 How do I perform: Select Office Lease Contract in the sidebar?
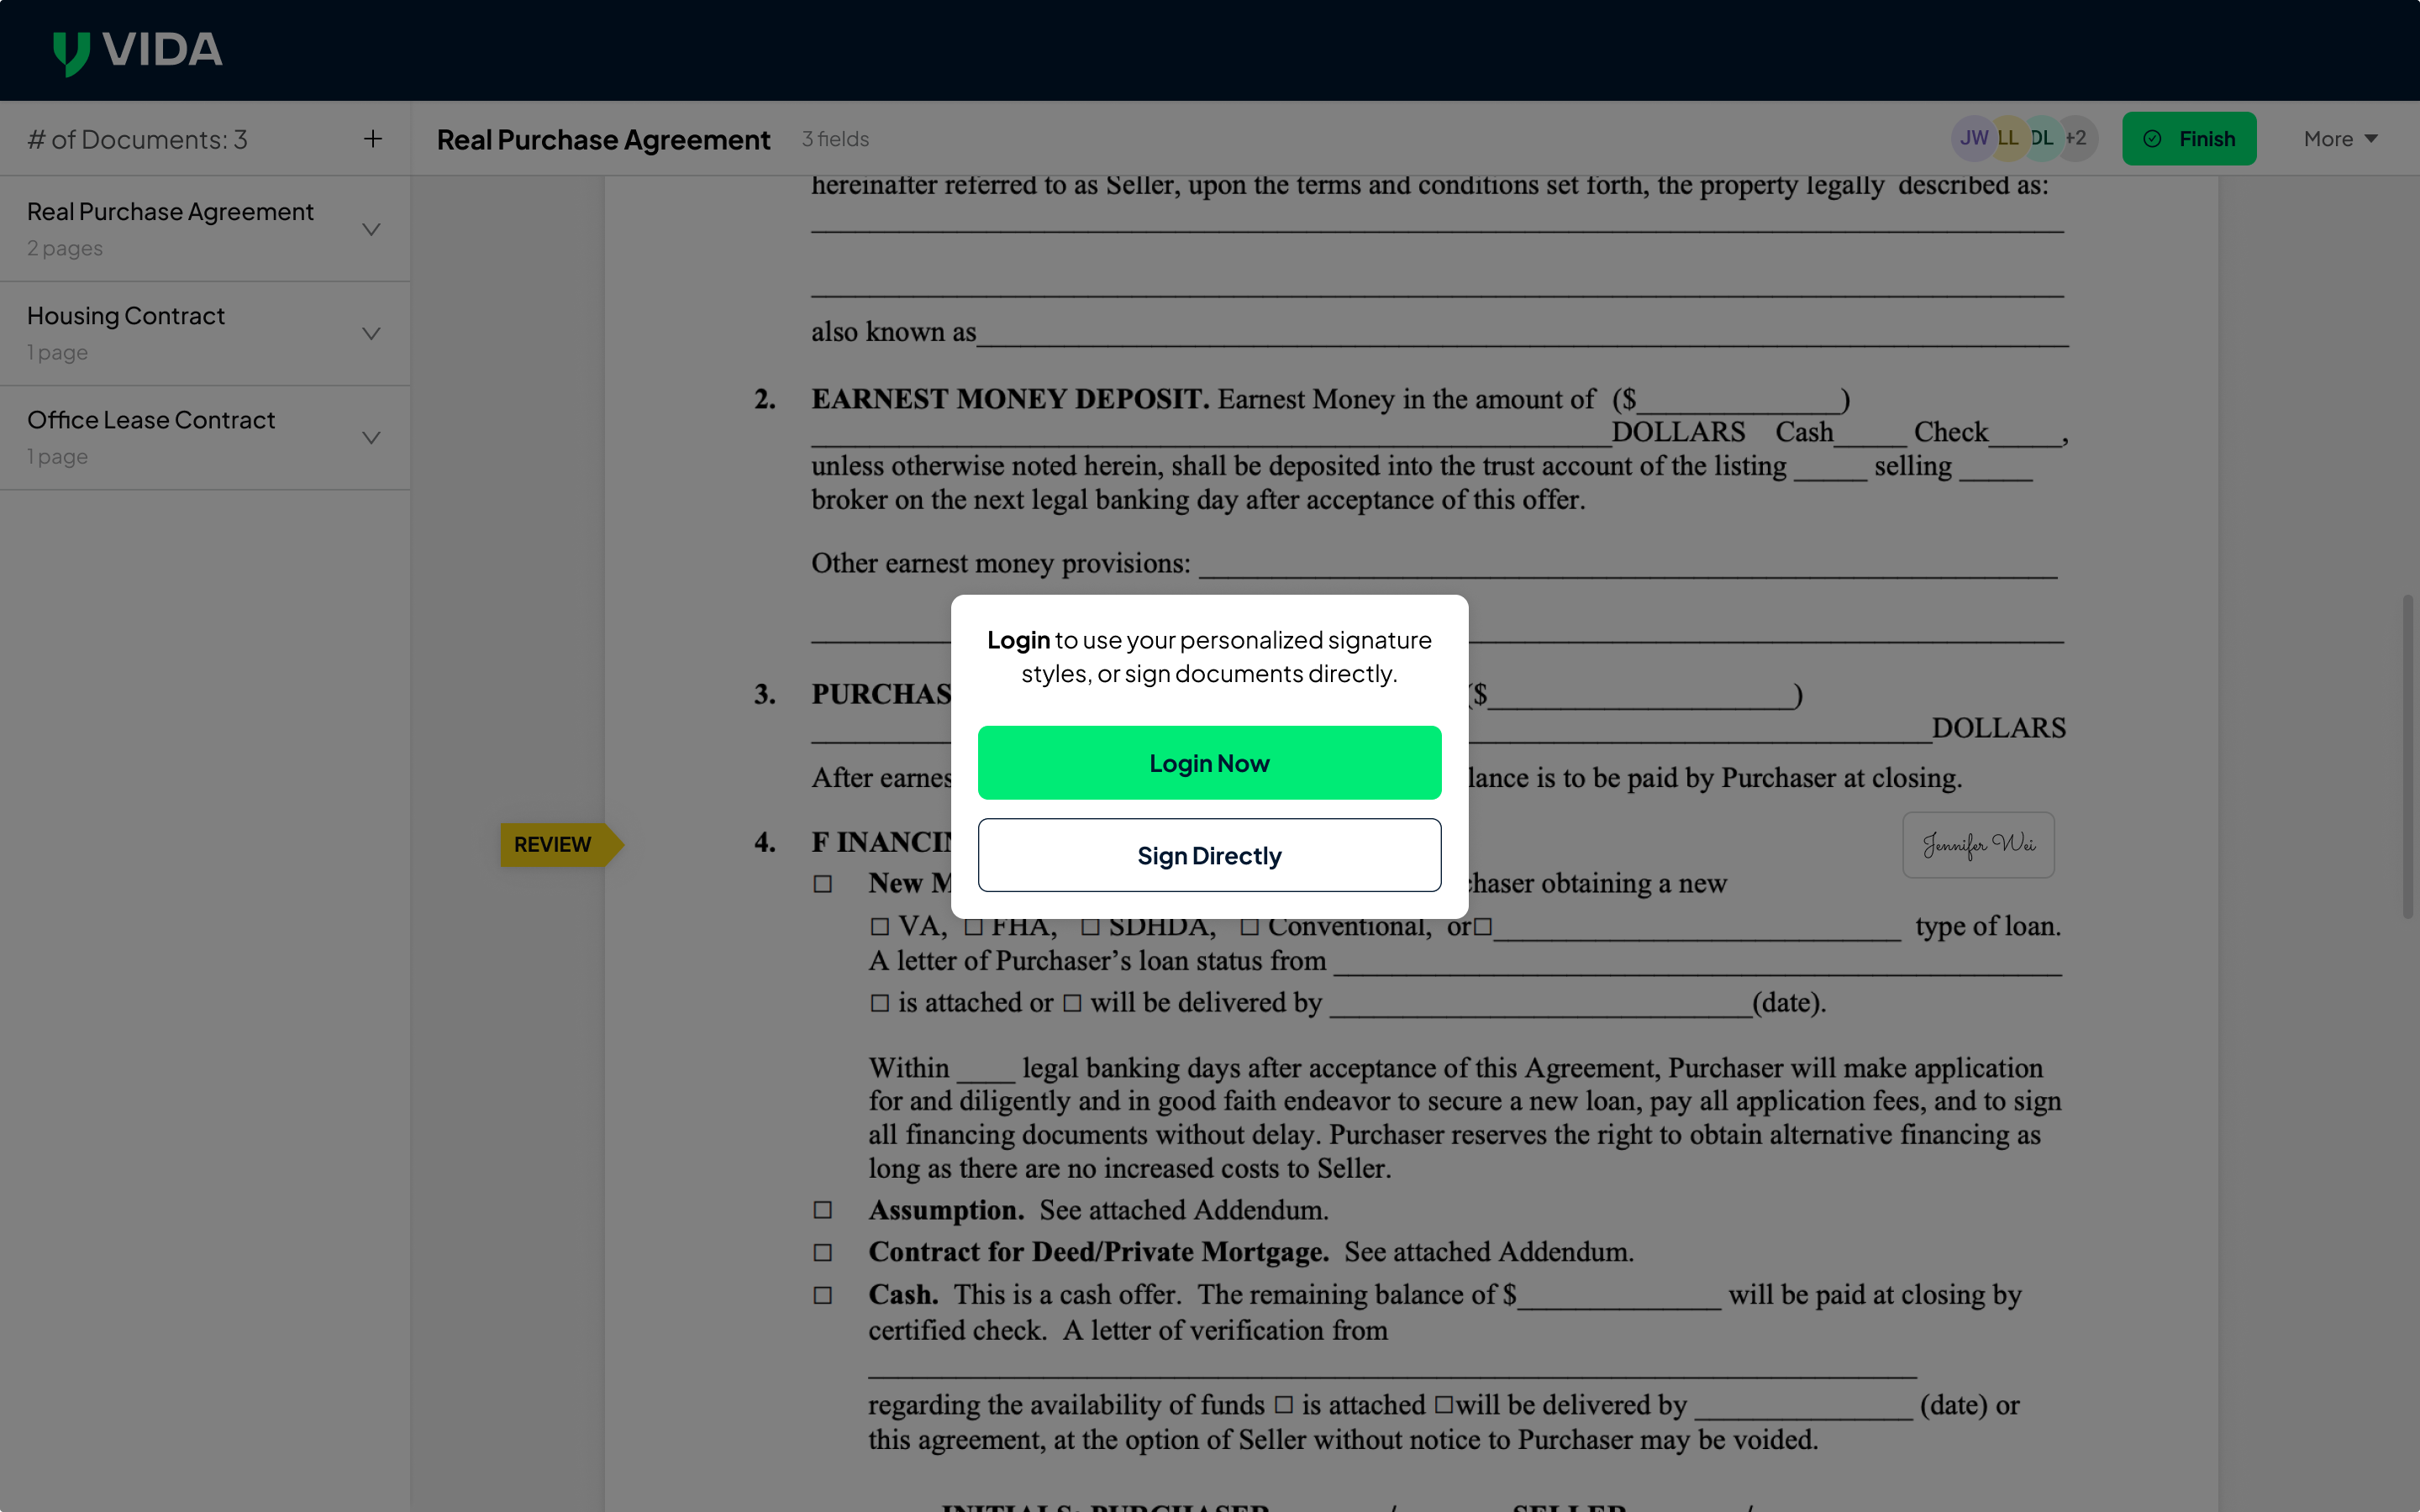pyautogui.click(x=151, y=420)
